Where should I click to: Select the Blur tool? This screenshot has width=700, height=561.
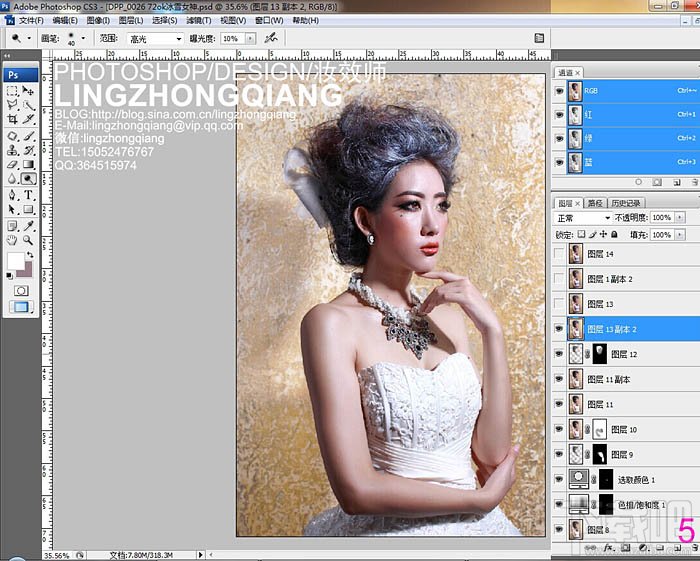tap(12, 179)
